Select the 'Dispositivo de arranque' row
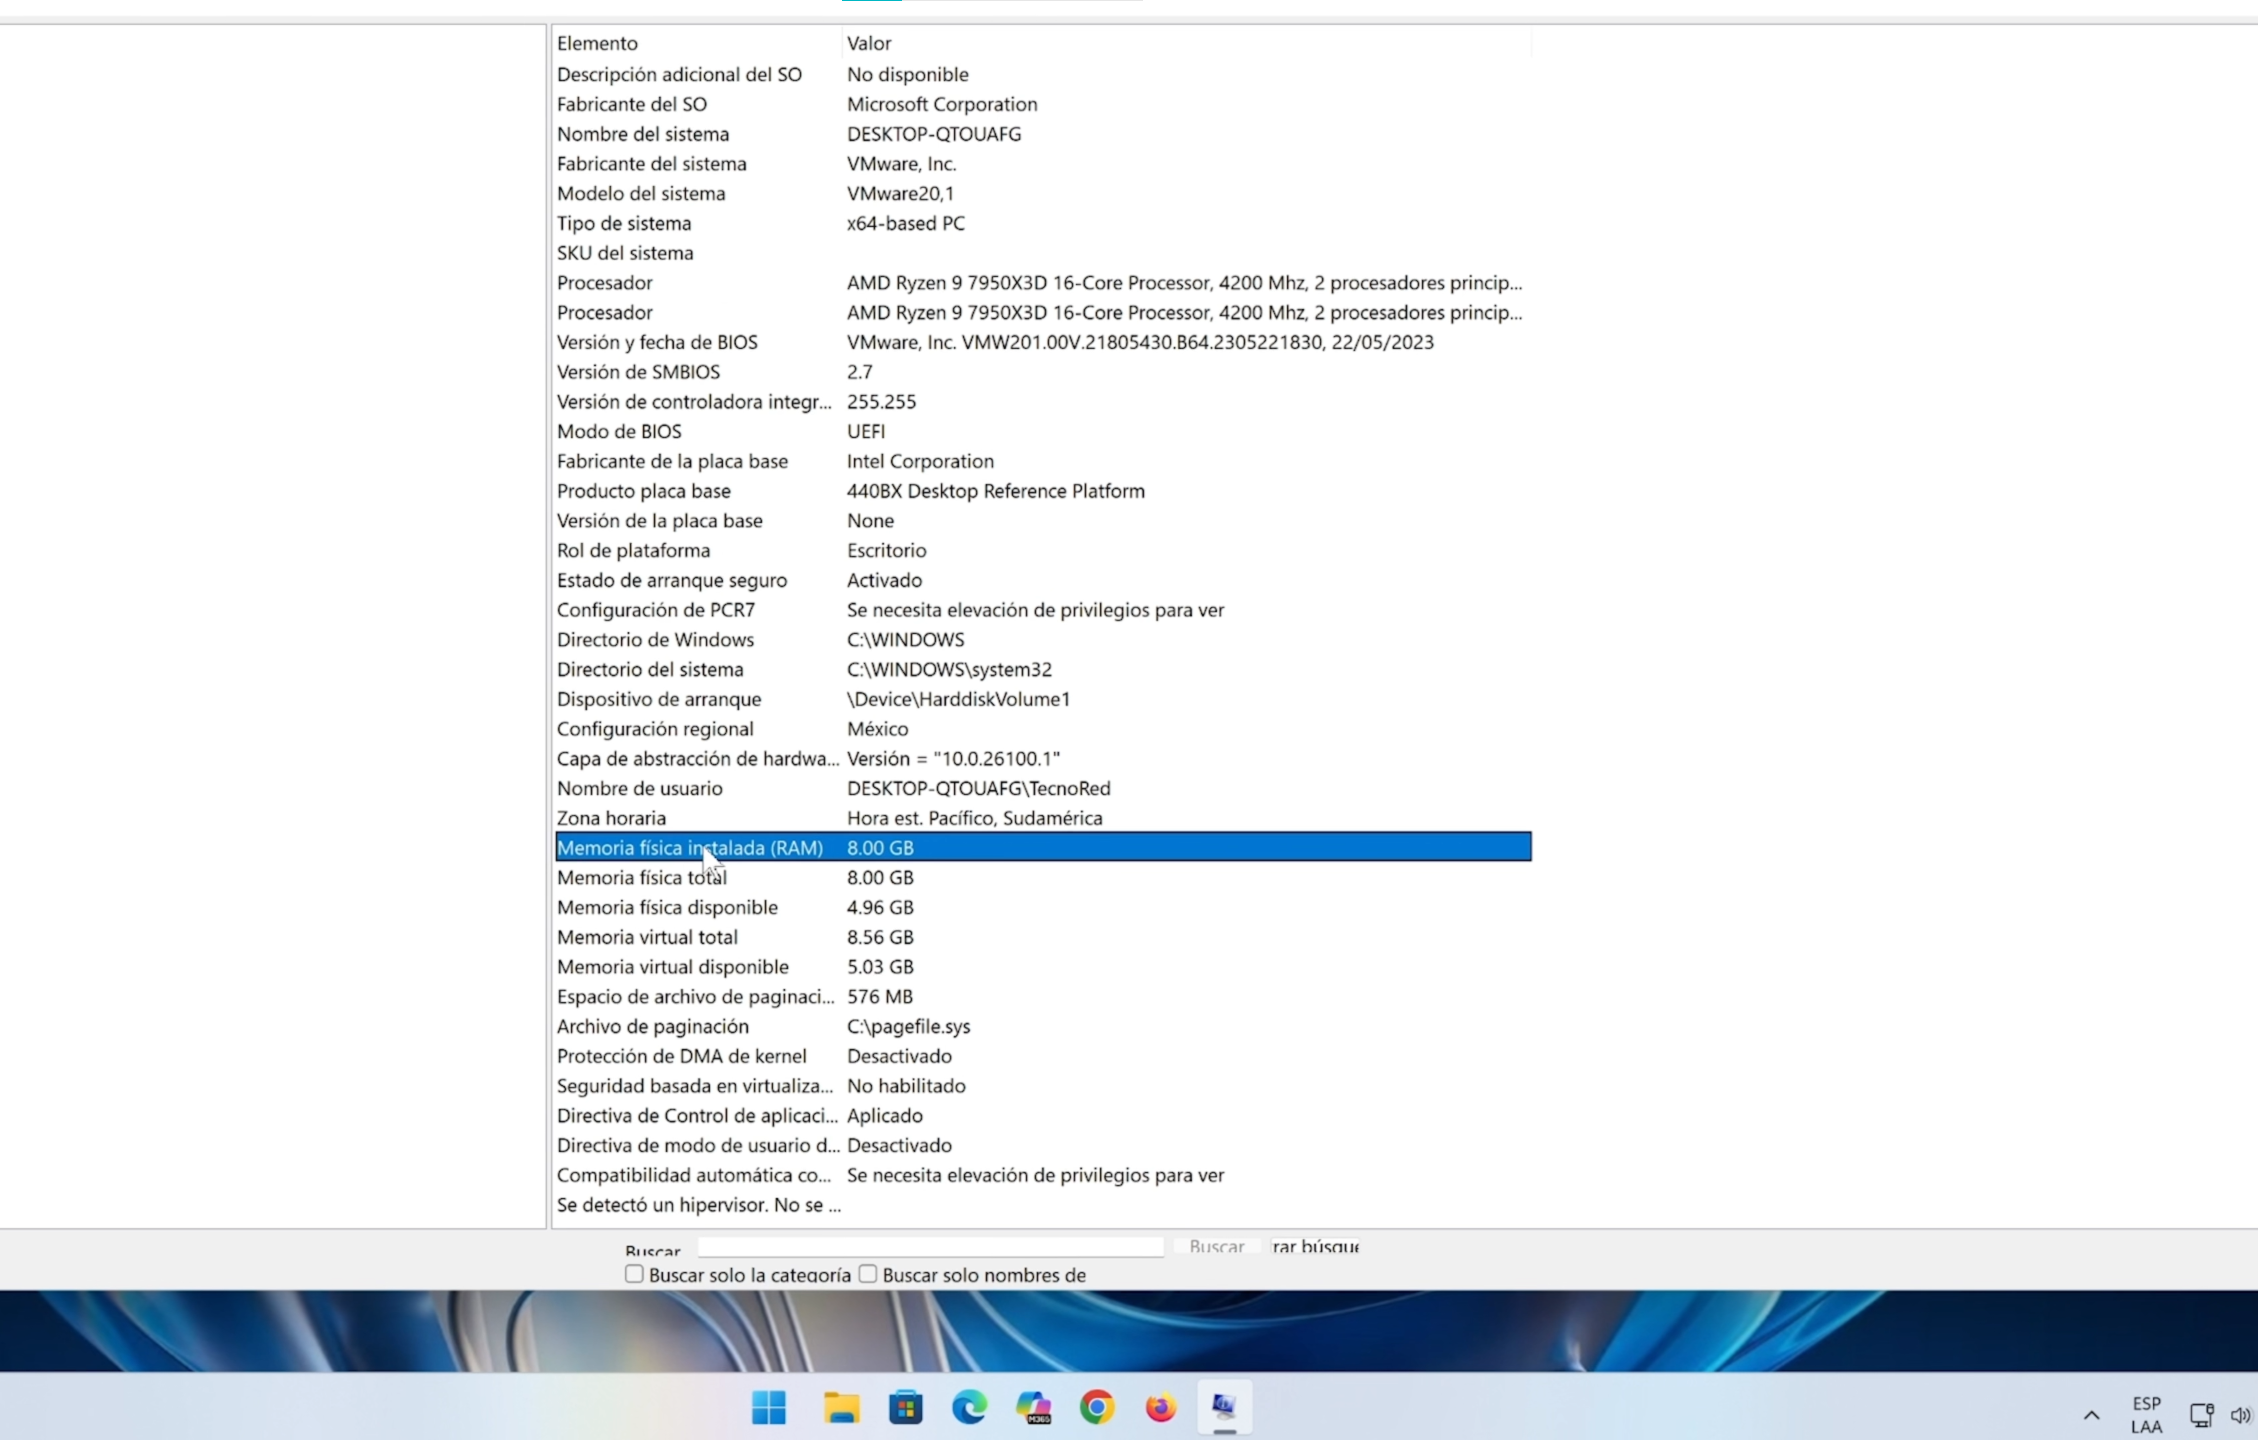 coord(1043,699)
